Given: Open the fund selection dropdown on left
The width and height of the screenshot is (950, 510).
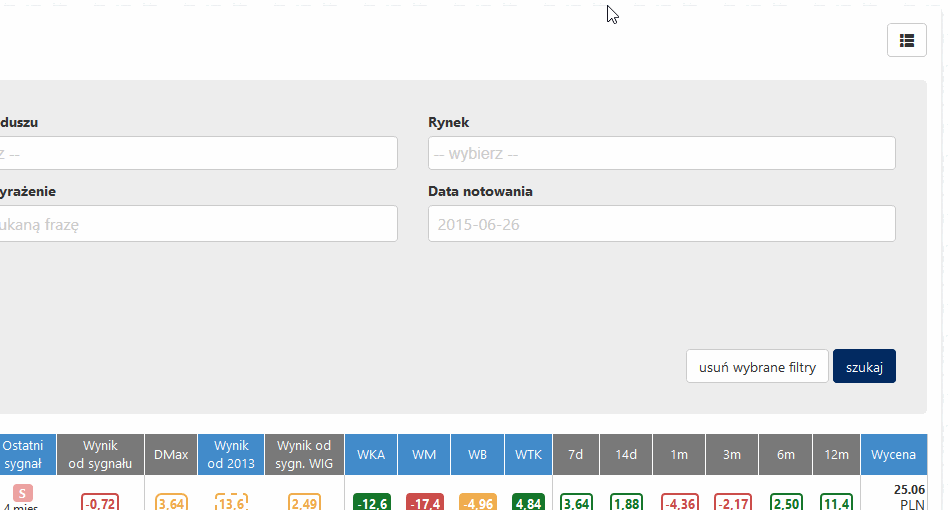Looking at the screenshot, I should tap(198, 154).
